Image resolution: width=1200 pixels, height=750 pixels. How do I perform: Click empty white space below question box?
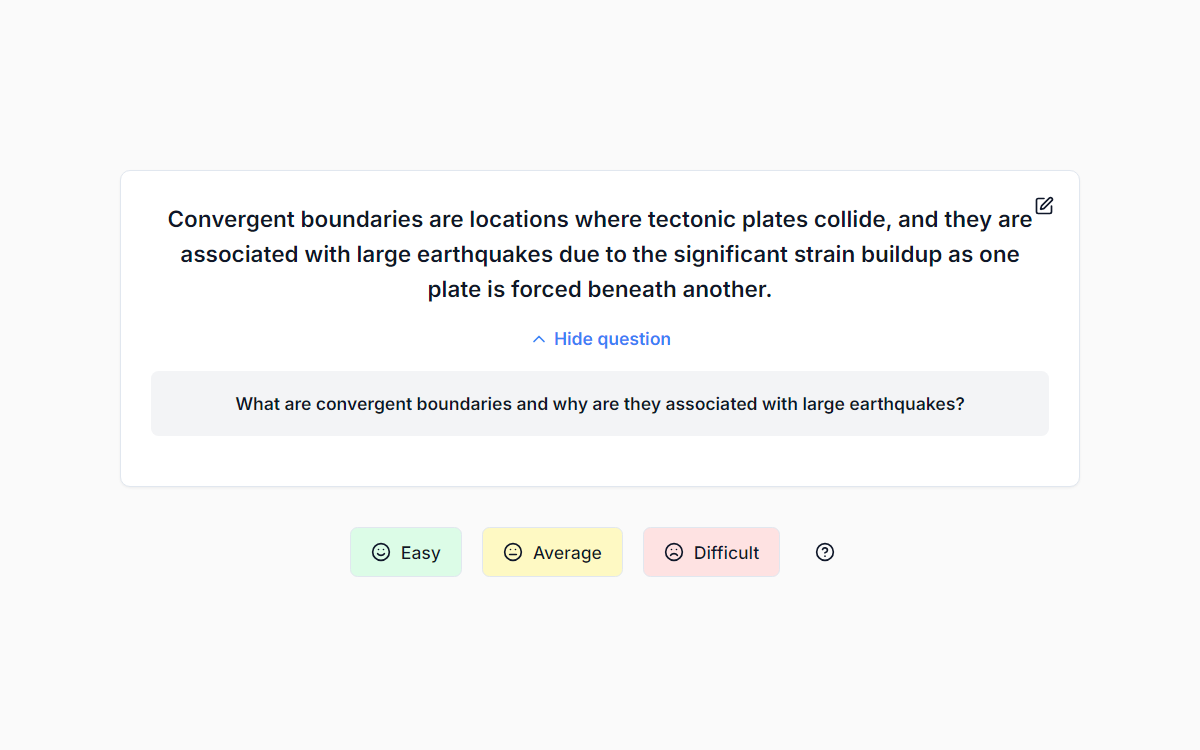pos(600,461)
